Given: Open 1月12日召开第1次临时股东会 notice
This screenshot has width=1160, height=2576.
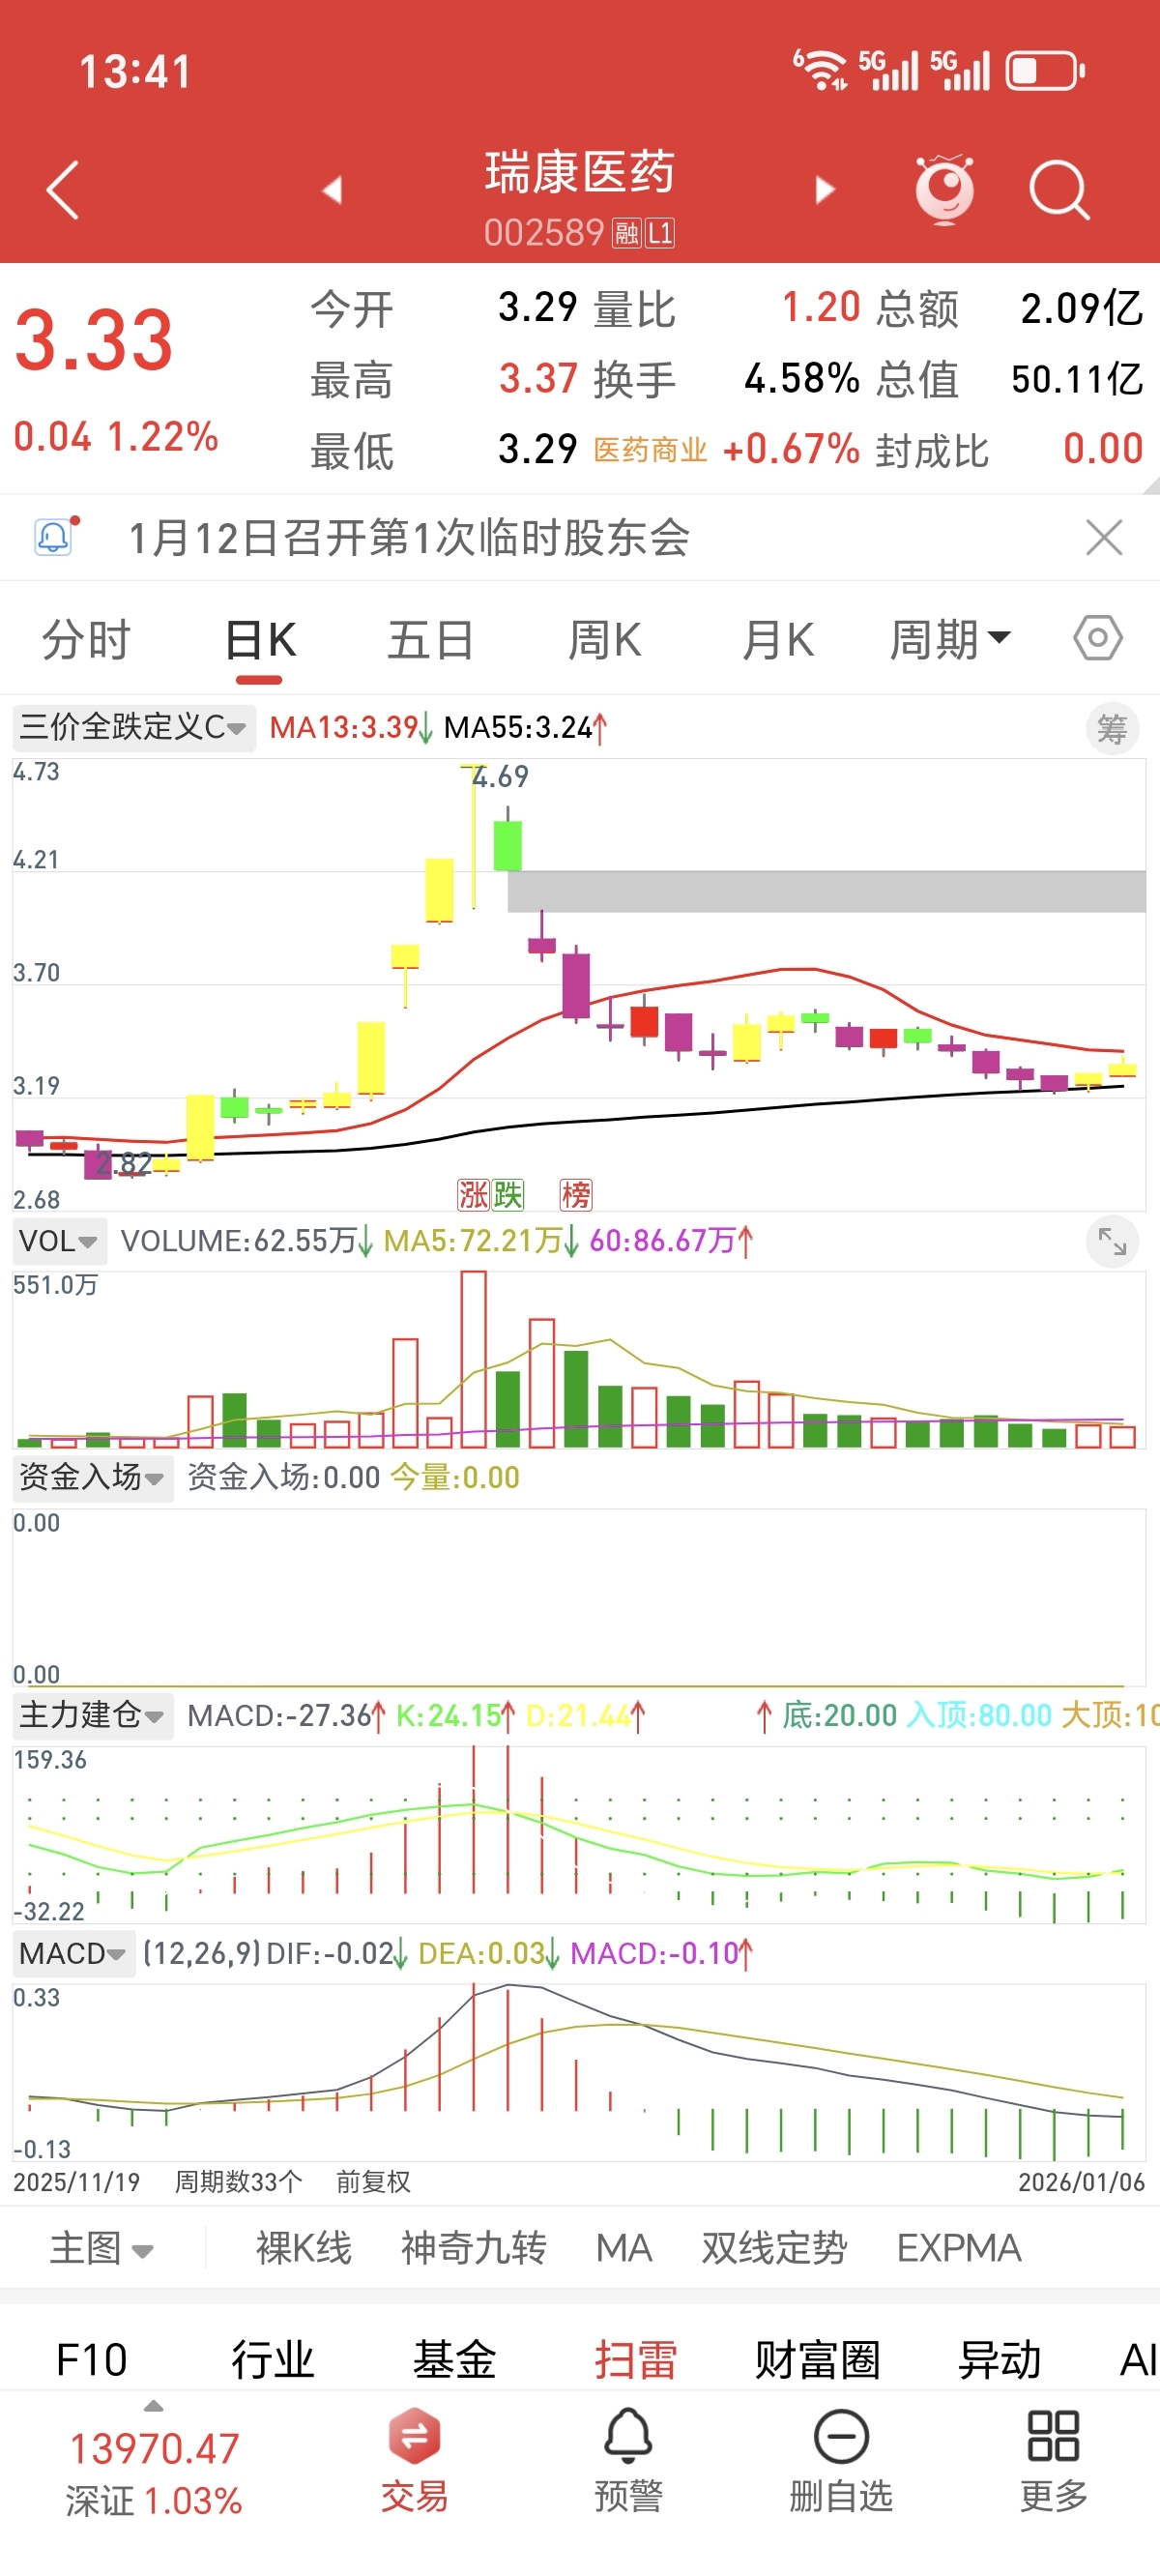Looking at the screenshot, I should [409, 538].
